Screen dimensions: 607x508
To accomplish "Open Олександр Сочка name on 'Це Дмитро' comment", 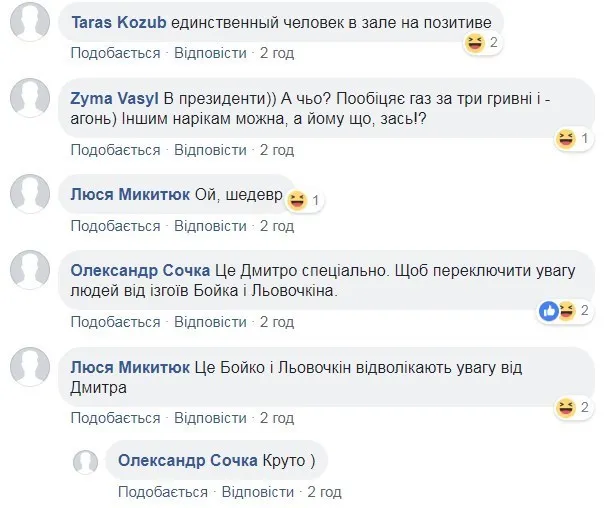I will 140,271.
